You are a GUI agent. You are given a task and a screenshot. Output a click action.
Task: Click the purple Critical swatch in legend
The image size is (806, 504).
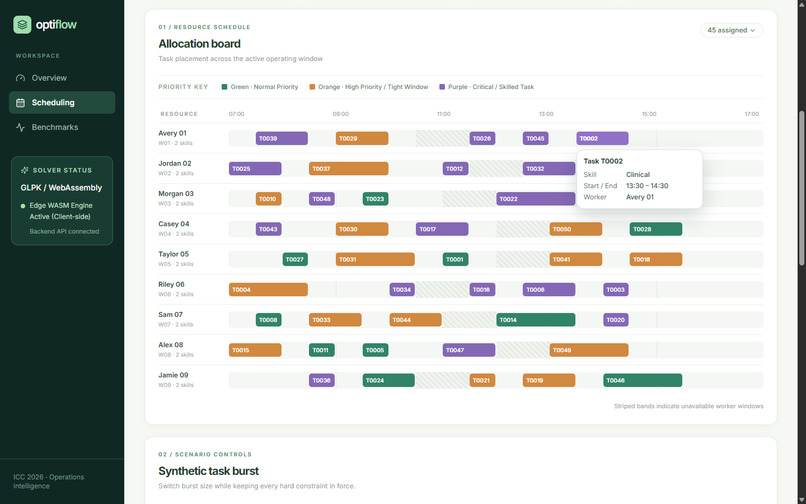pos(442,87)
